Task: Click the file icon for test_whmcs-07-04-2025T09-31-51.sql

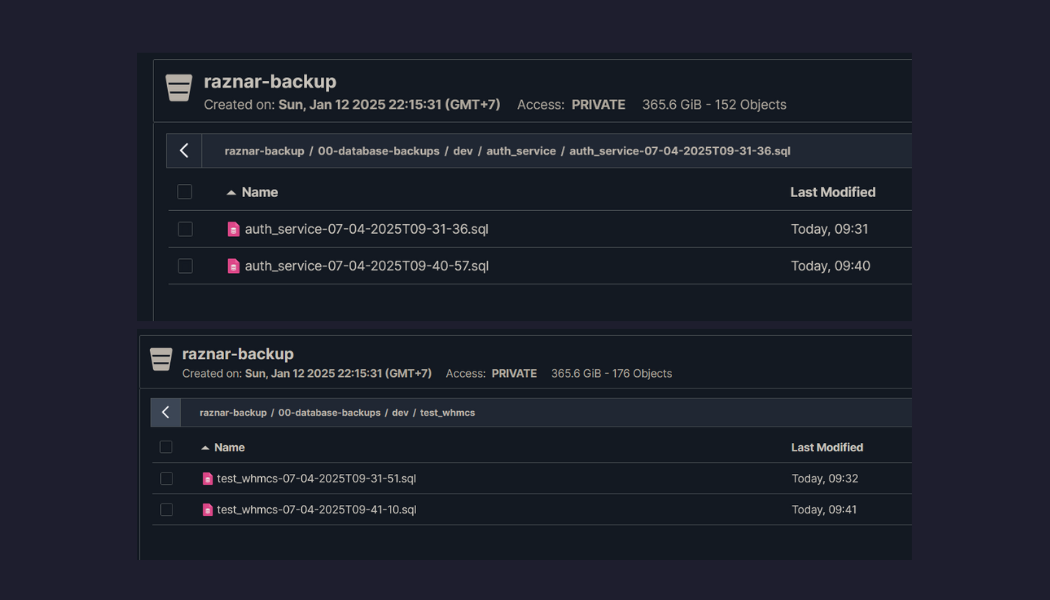Action: (x=208, y=479)
